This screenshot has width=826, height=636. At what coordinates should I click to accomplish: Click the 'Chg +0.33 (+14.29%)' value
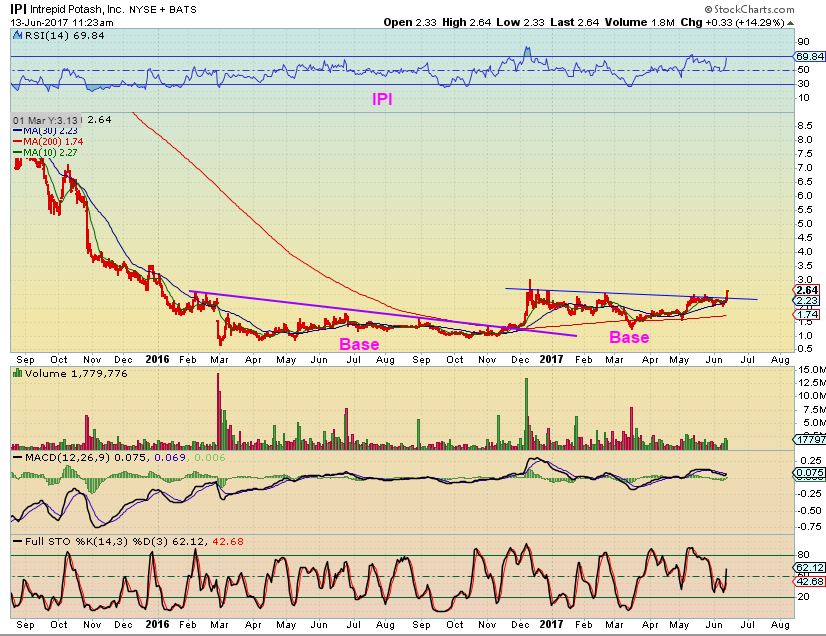(732, 22)
